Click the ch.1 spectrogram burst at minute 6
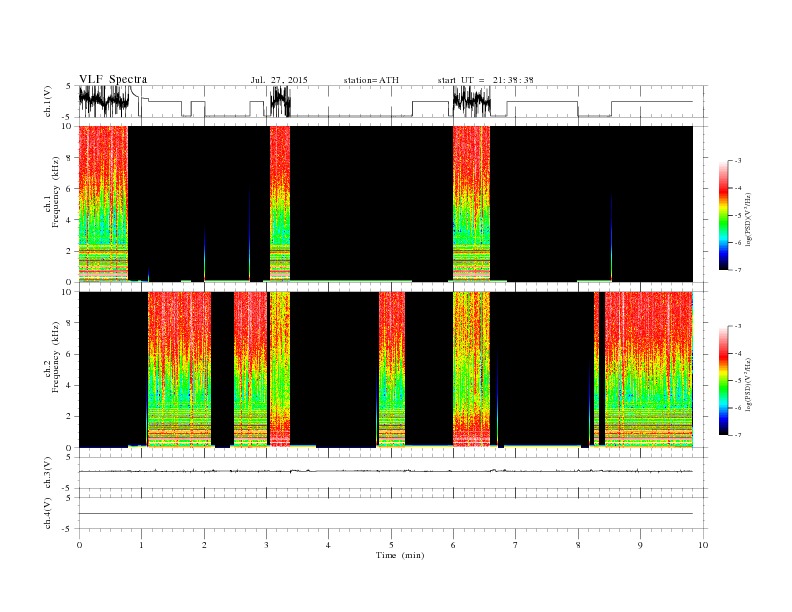This screenshot has width=792, height=612. pos(471,203)
